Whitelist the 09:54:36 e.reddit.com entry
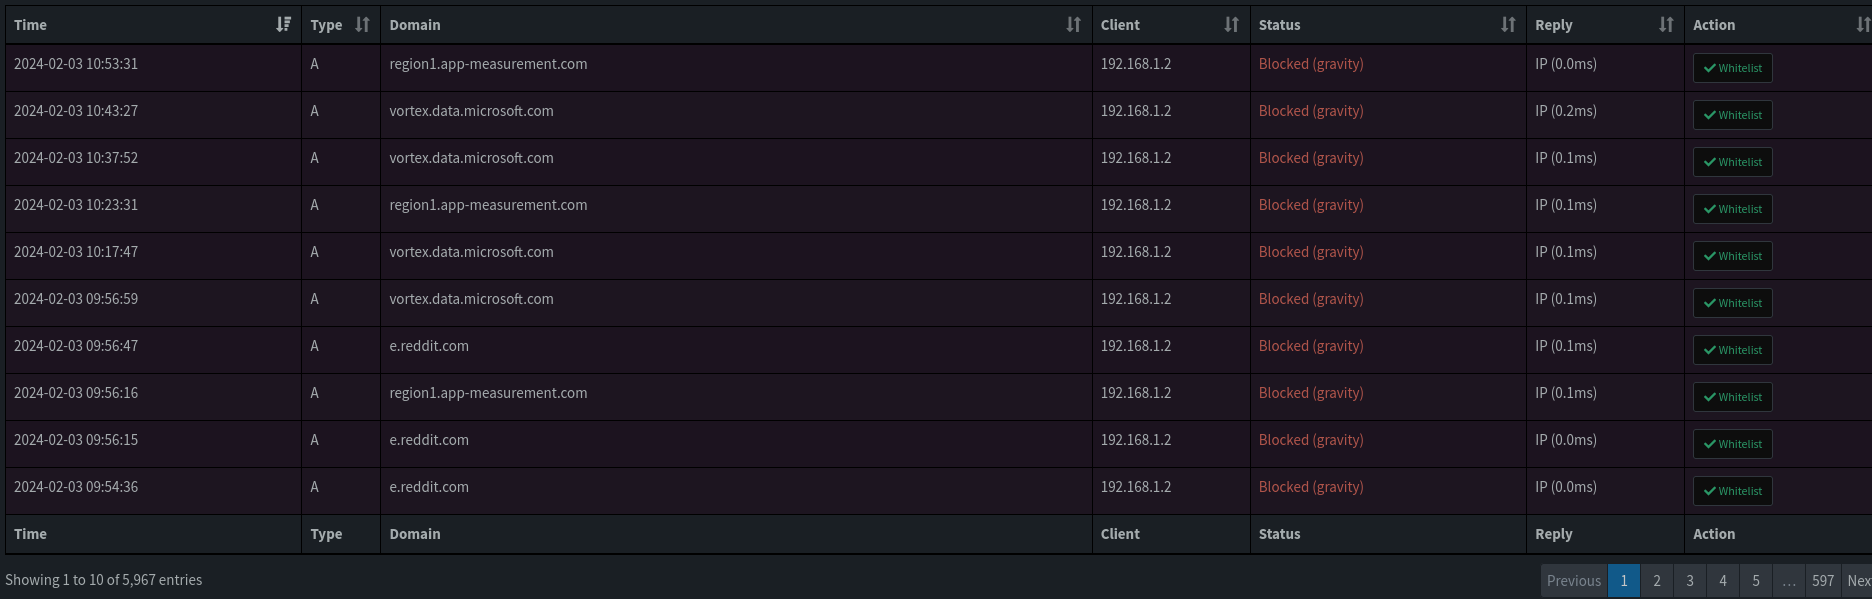 (x=1732, y=491)
